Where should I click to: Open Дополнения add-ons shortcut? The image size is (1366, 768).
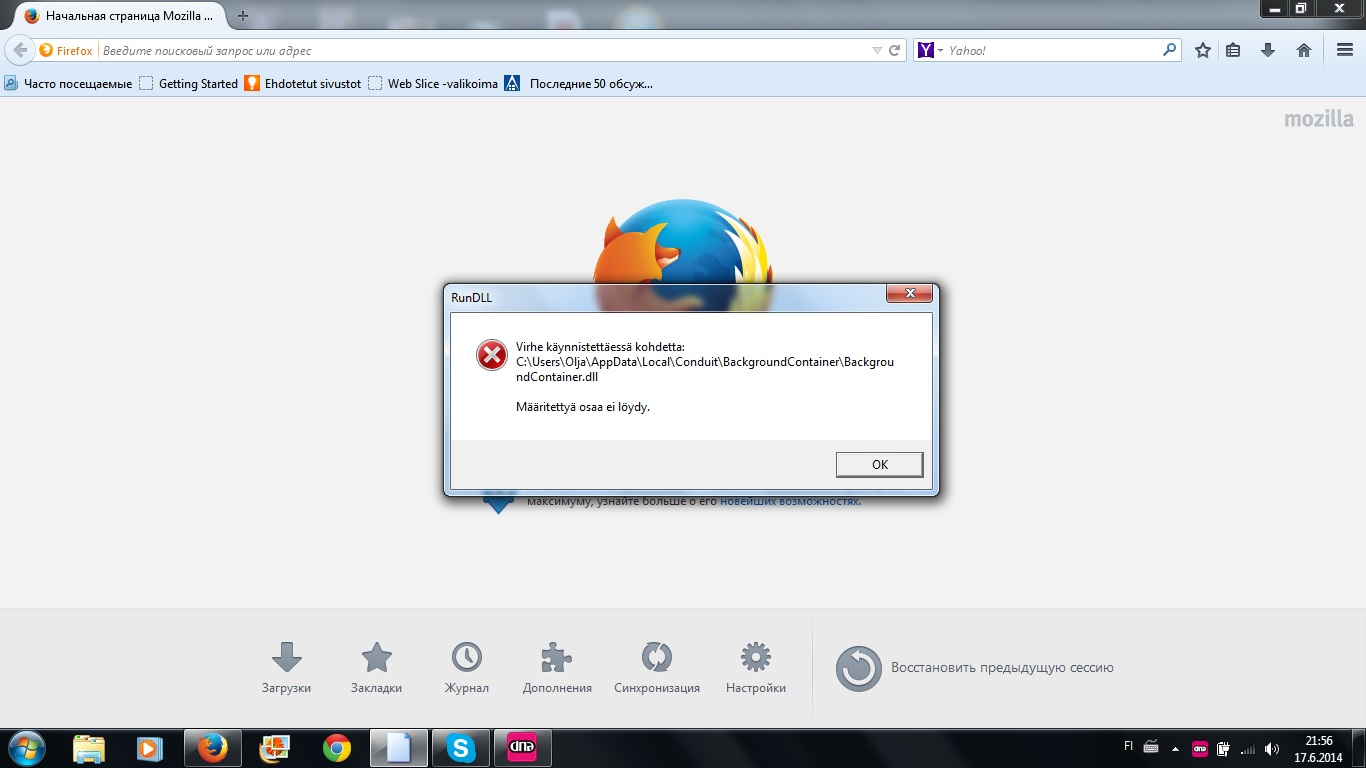[557, 667]
